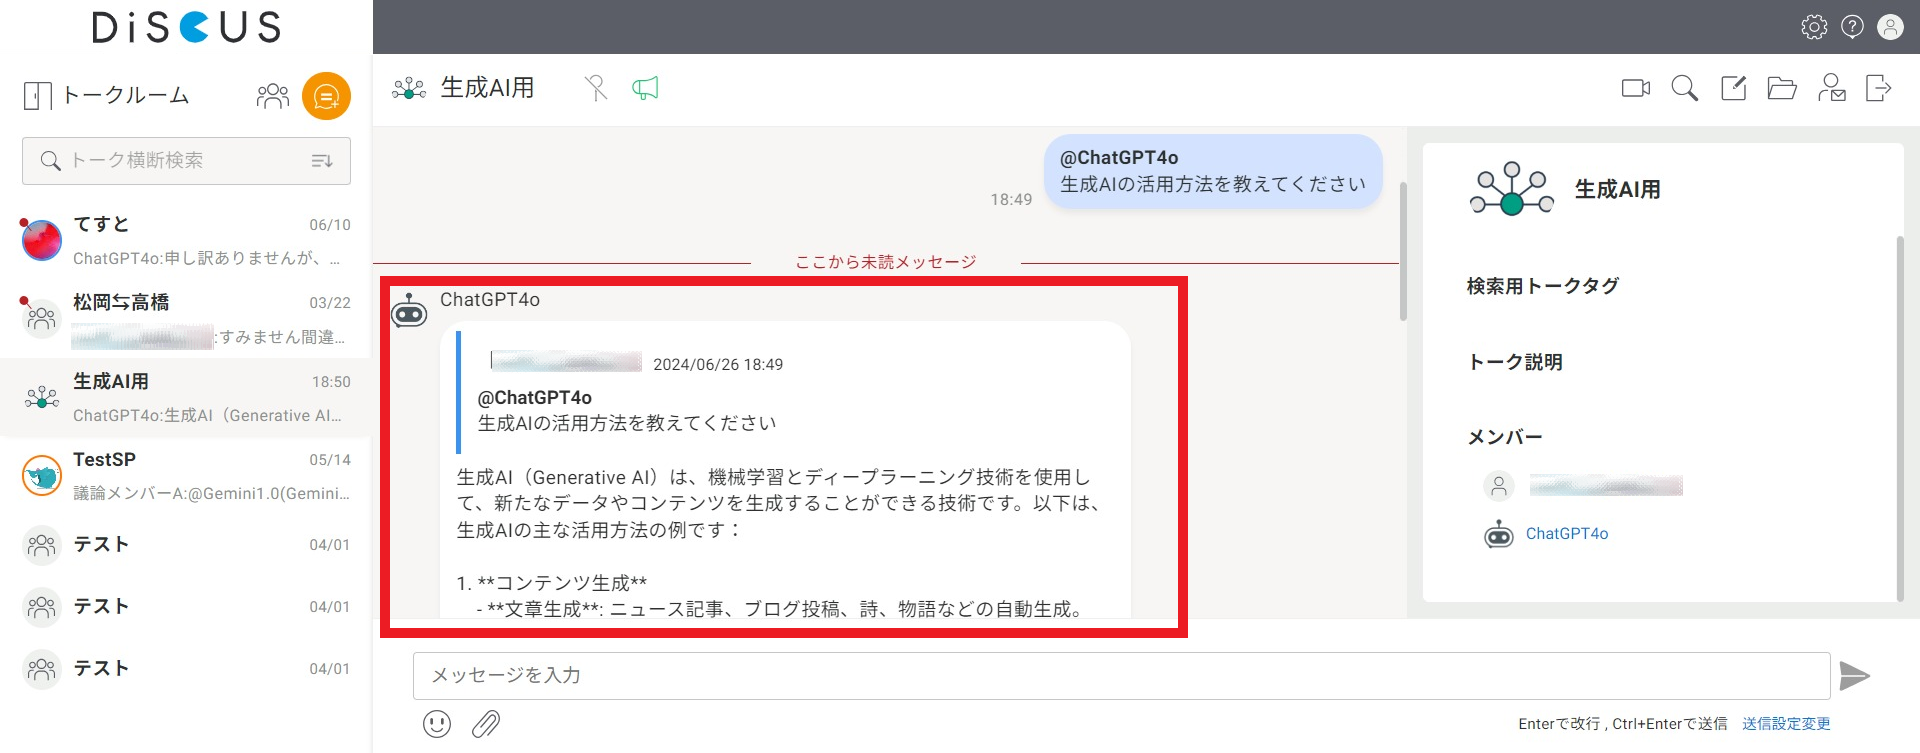
Task: Open settings gear in top bar
Action: [x=1814, y=27]
